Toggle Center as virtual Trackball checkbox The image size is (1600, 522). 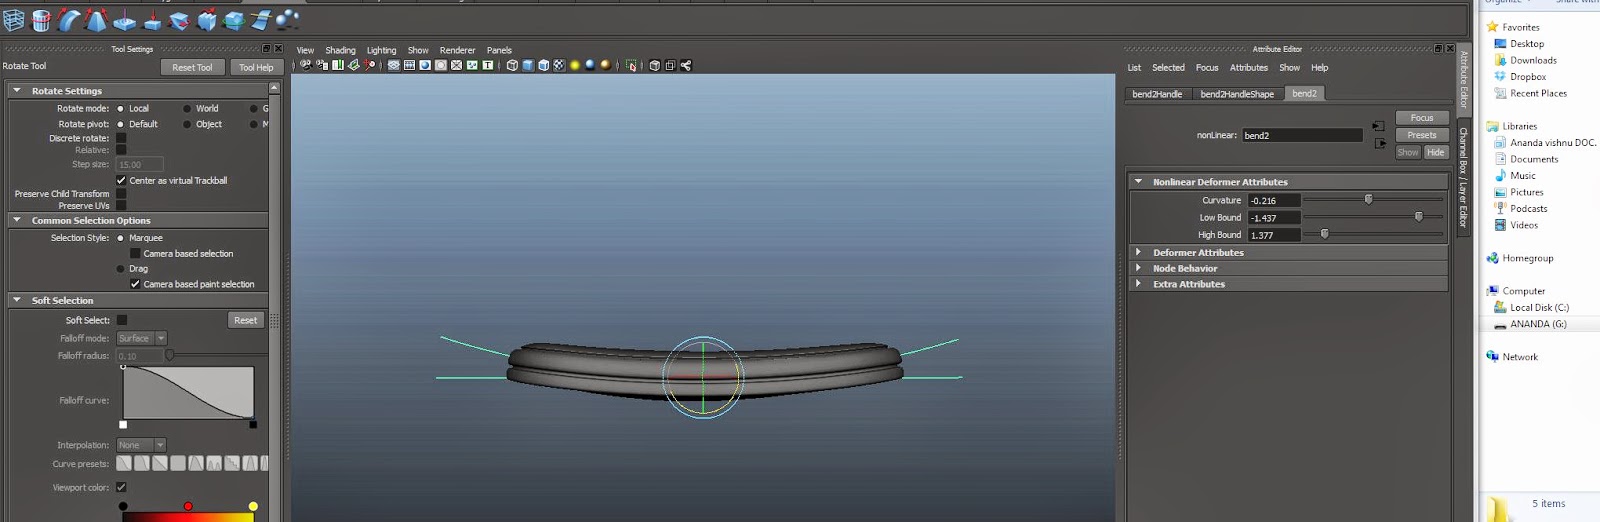[121, 180]
